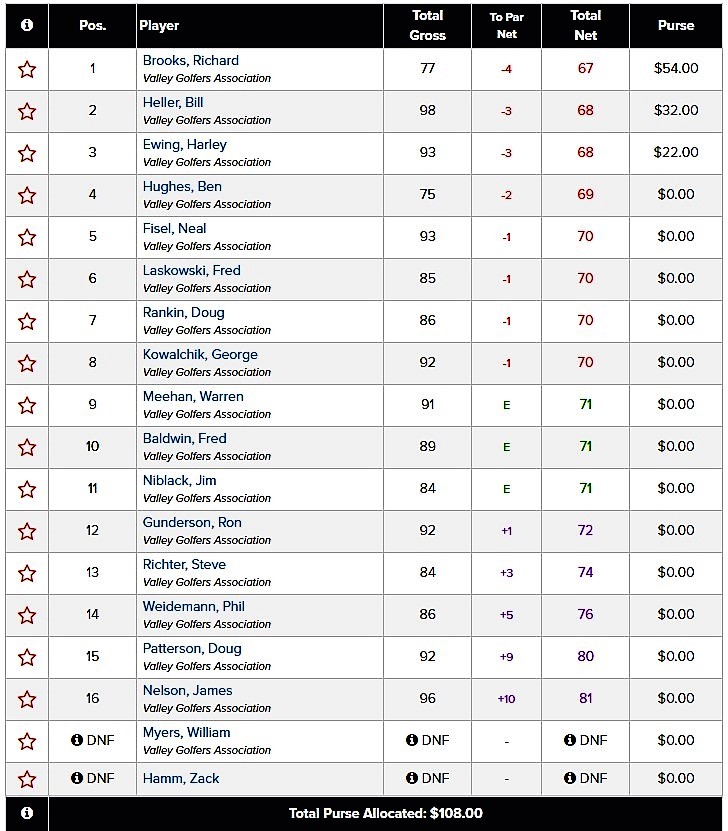
Task: Star Richard Brooks as favorite
Action: click(x=27, y=69)
